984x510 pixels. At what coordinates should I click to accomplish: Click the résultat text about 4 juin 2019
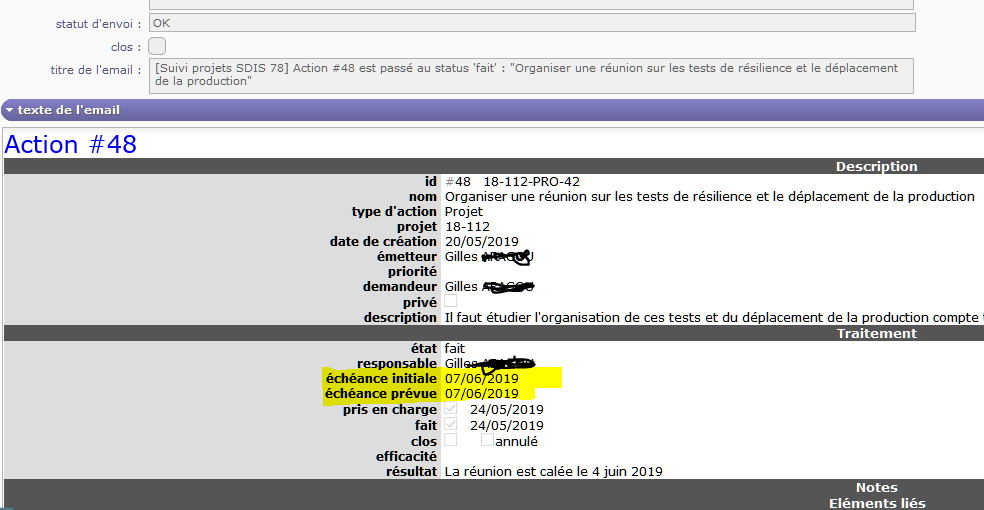553,471
